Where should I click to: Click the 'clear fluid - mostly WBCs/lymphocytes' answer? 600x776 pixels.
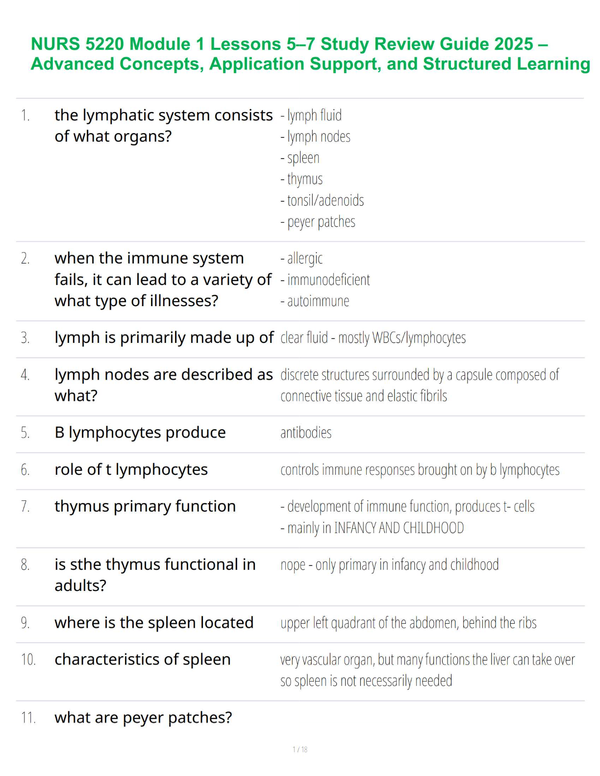click(373, 338)
